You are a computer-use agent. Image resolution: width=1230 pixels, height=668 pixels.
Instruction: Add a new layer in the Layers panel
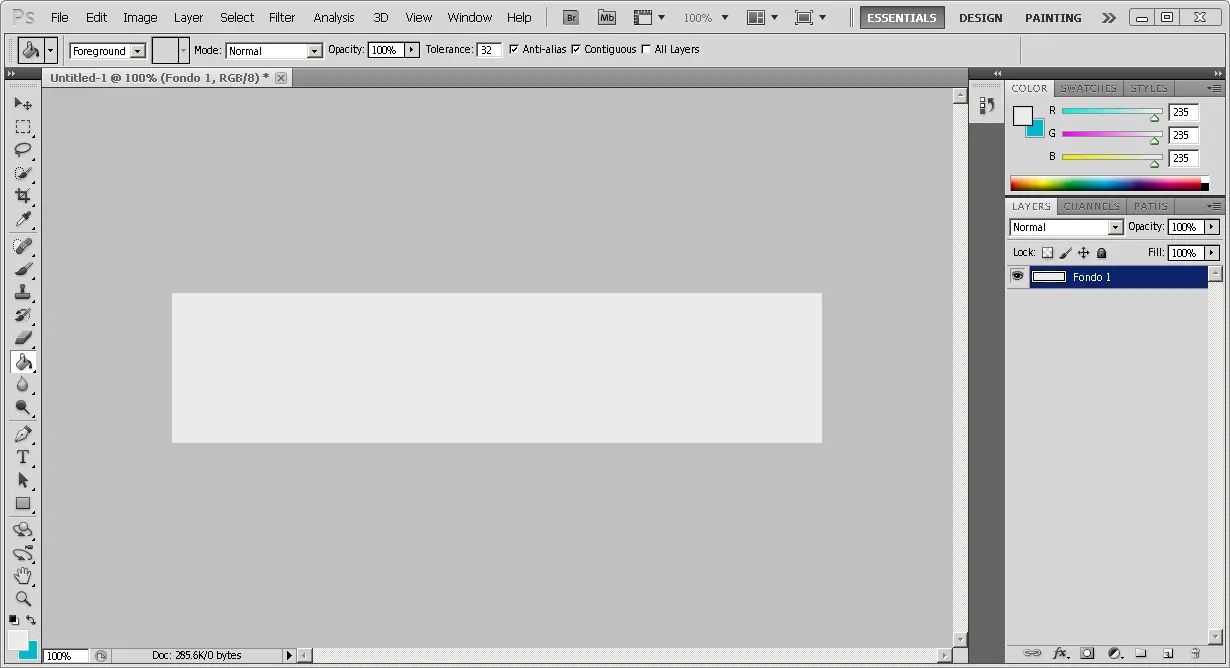pos(1167,652)
